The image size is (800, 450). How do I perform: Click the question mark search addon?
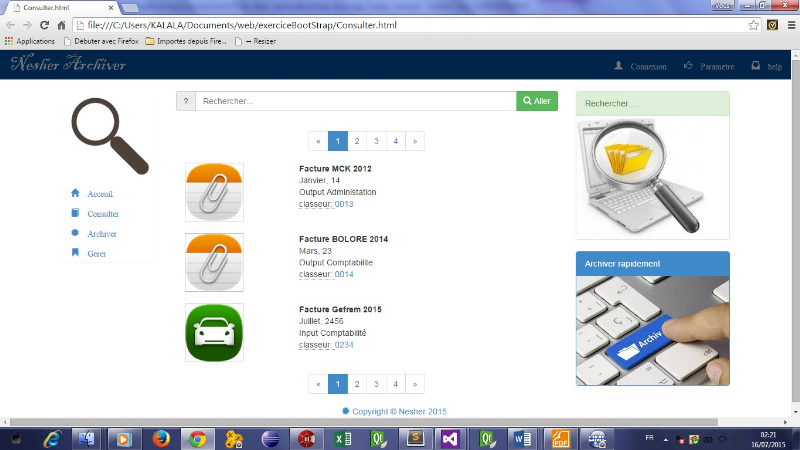[186, 101]
